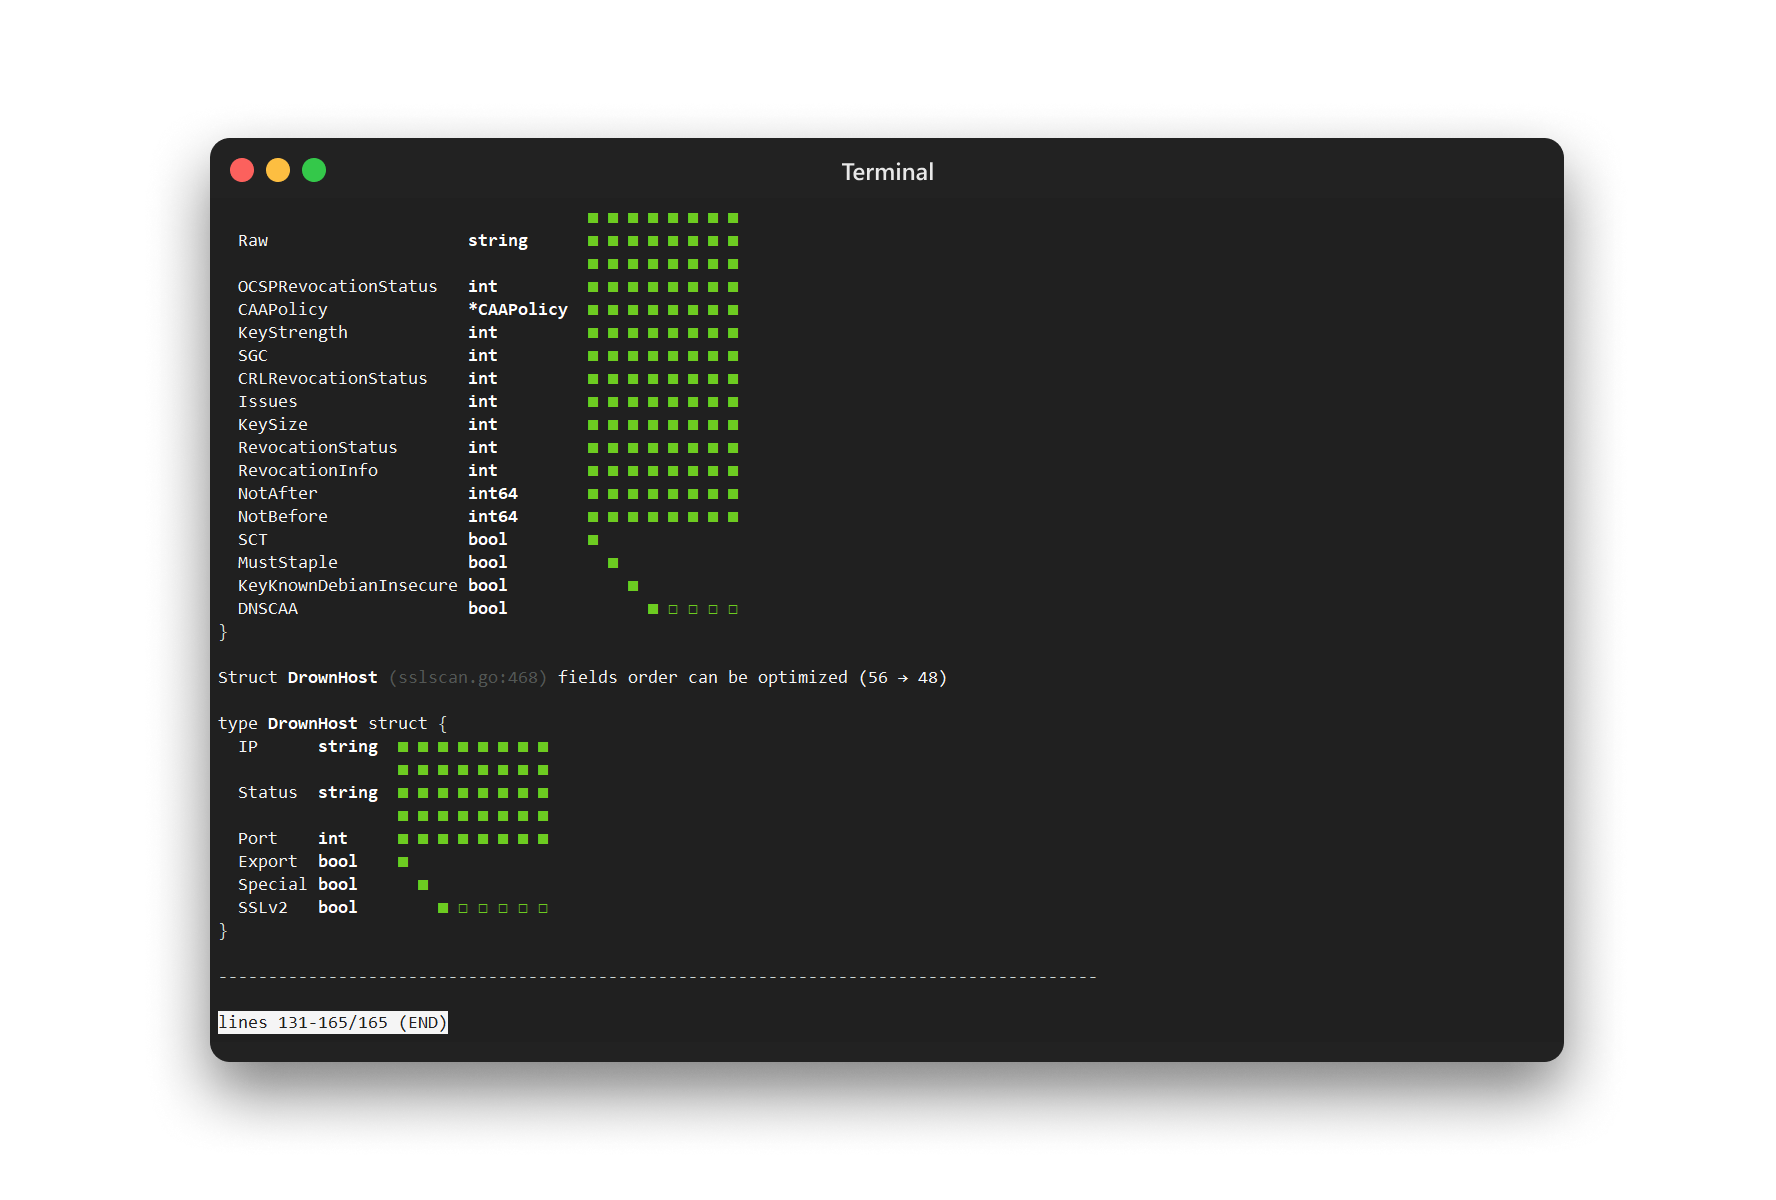Click the int type beside Port
1776x1200 pixels.
(333, 839)
